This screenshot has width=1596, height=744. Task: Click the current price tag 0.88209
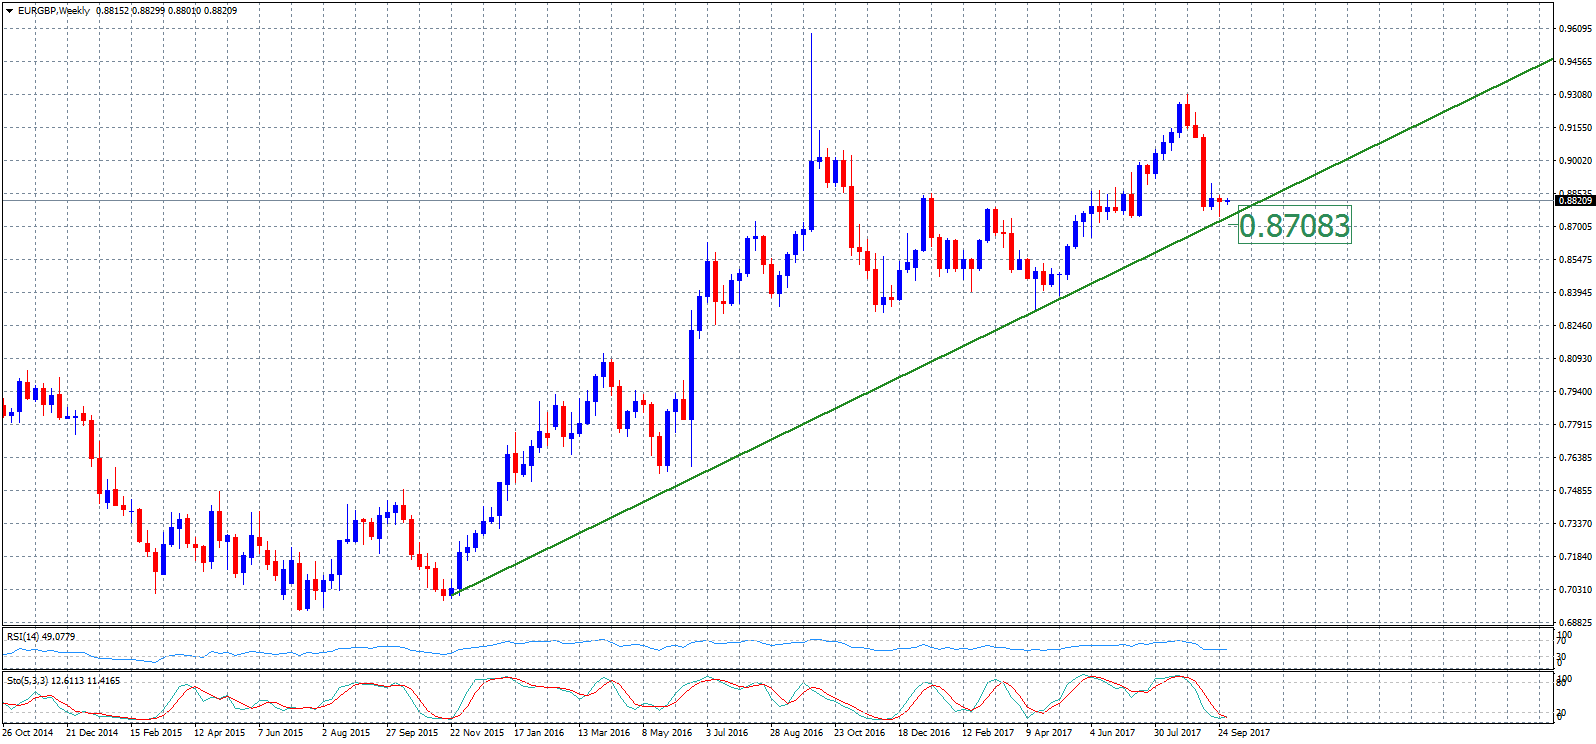[x=1574, y=201]
